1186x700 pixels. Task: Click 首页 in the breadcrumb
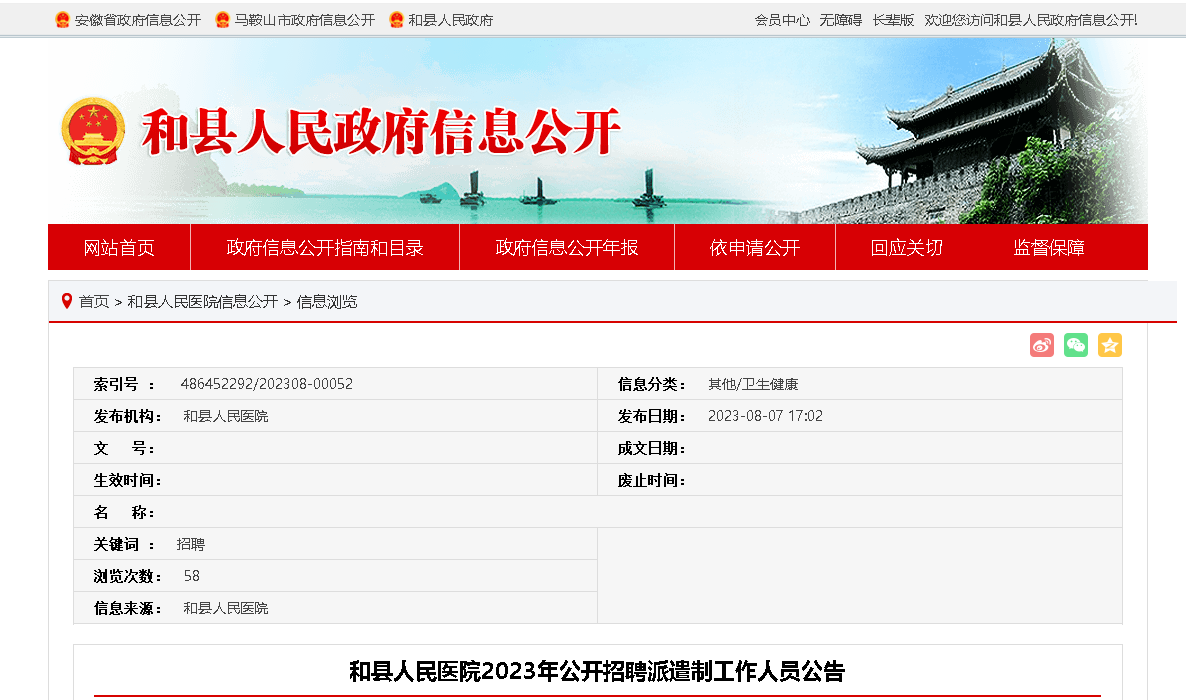pos(94,302)
